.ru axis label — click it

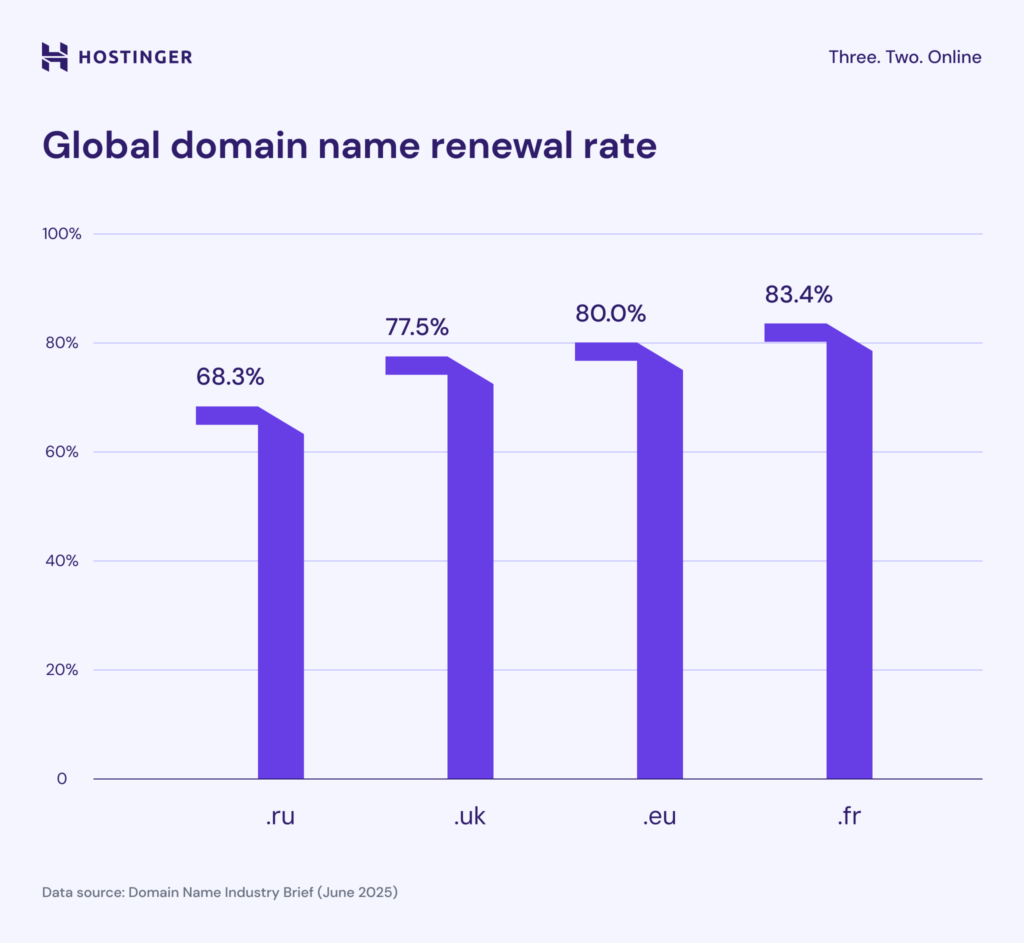(x=279, y=816)
